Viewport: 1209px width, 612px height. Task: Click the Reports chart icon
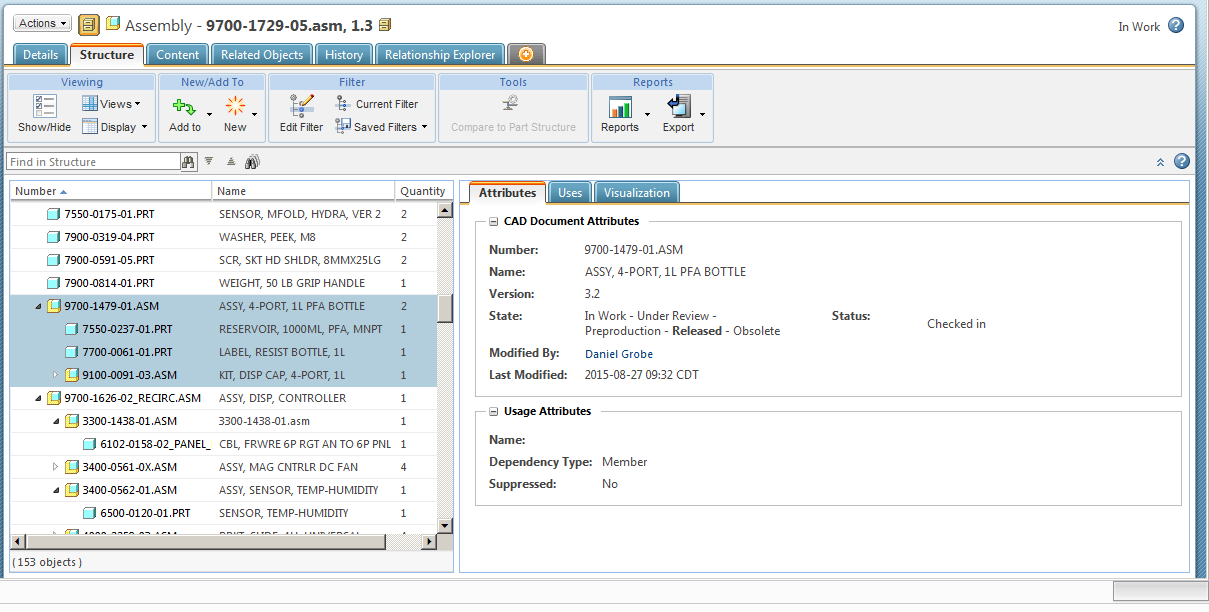620,106
